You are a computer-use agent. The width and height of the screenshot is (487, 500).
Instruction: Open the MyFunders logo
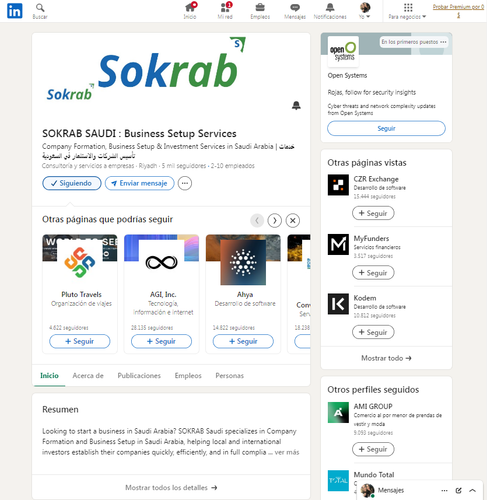338,244
